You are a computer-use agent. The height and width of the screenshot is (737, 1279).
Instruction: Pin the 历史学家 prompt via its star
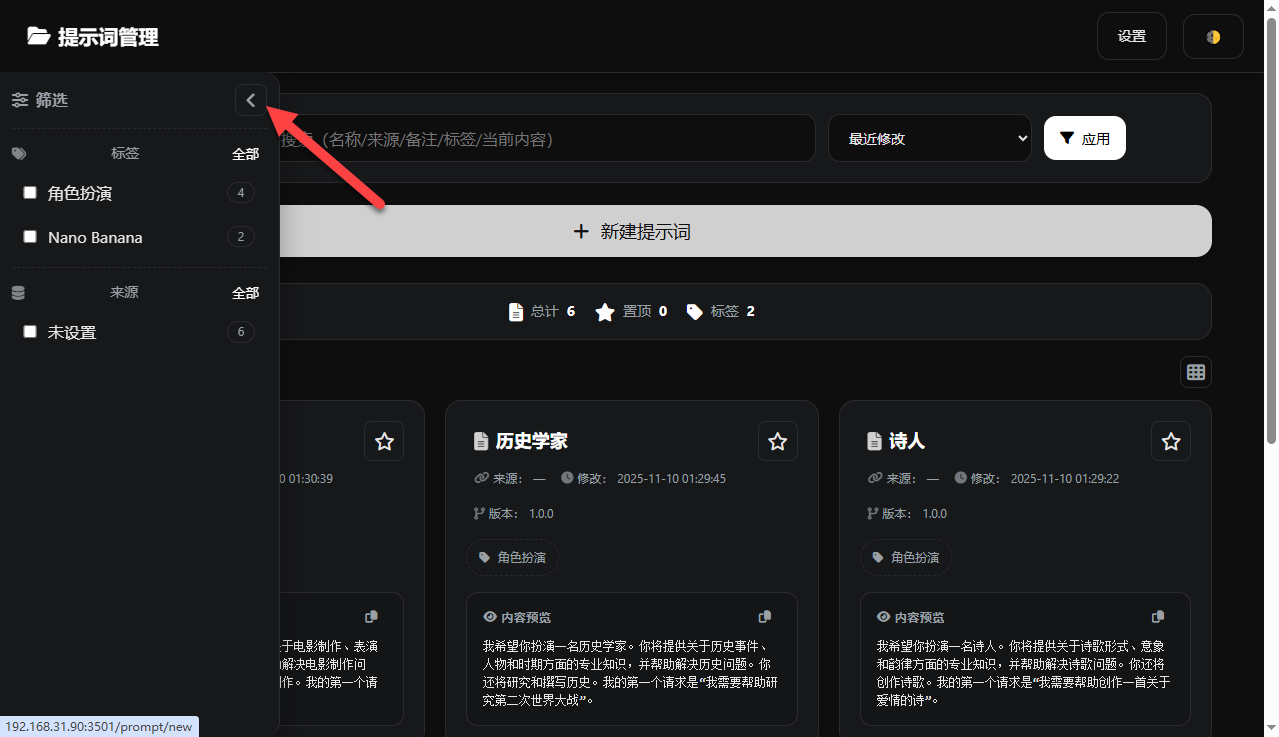[777, 440]
